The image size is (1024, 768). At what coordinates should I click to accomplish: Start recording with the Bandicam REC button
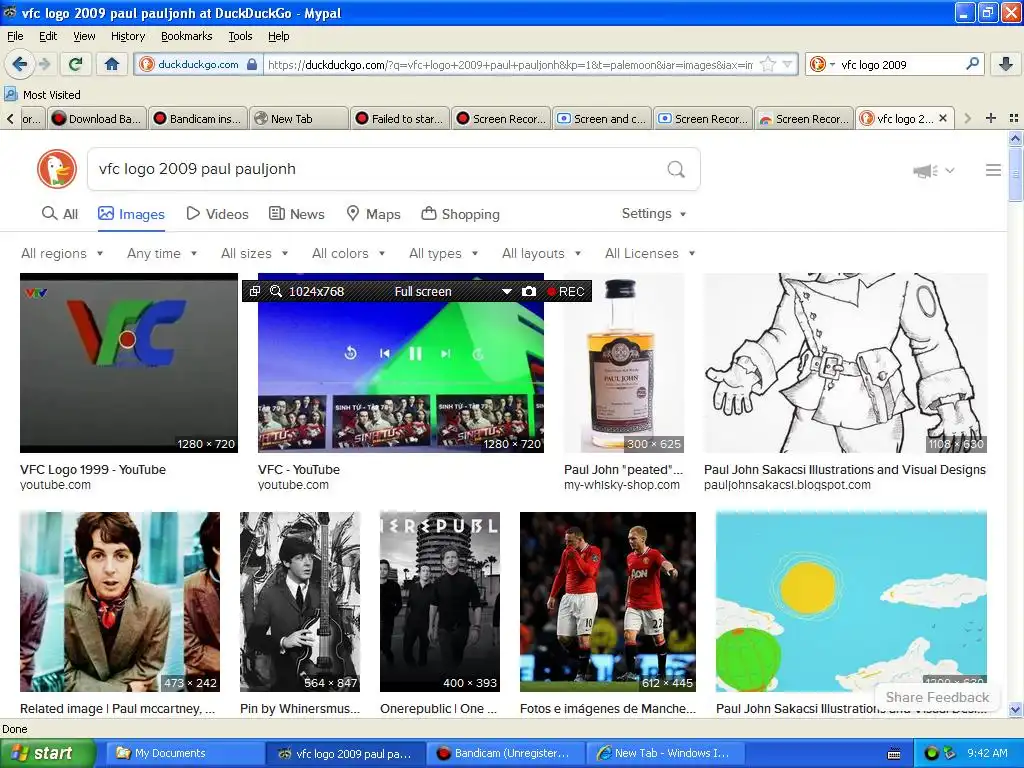(x=566, y=291)
